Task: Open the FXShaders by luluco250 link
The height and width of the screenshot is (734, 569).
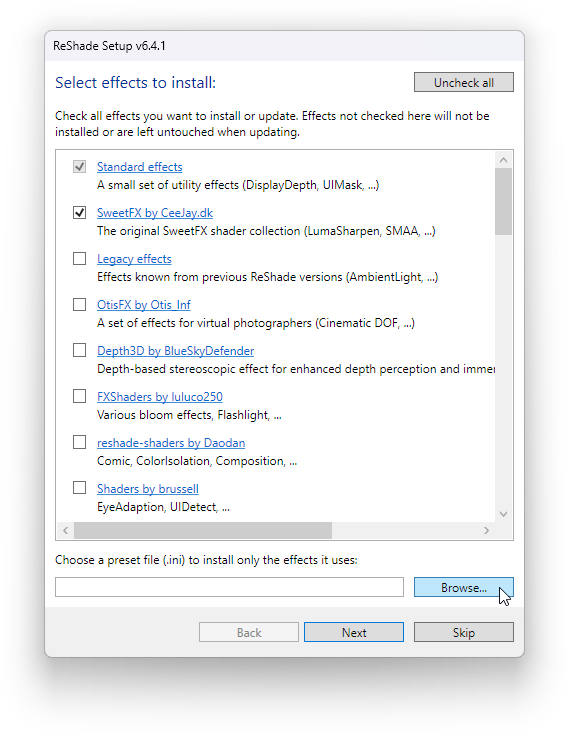Action: tap(160, 397)
